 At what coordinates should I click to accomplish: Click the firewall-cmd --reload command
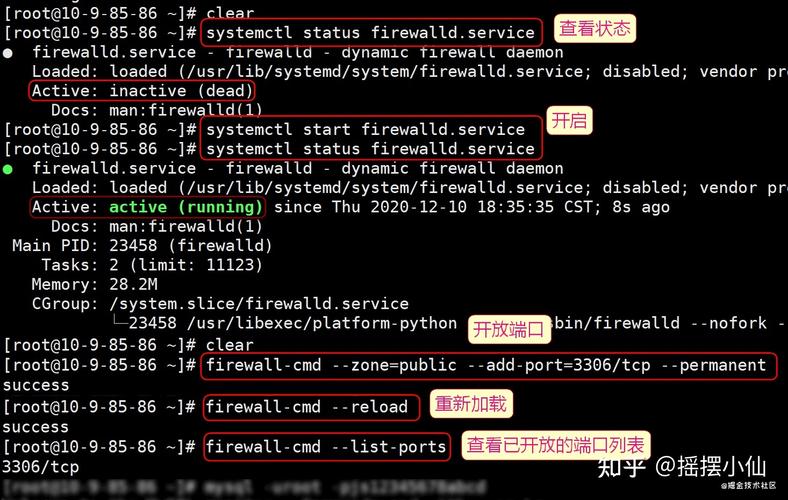[x=307, y=407]
